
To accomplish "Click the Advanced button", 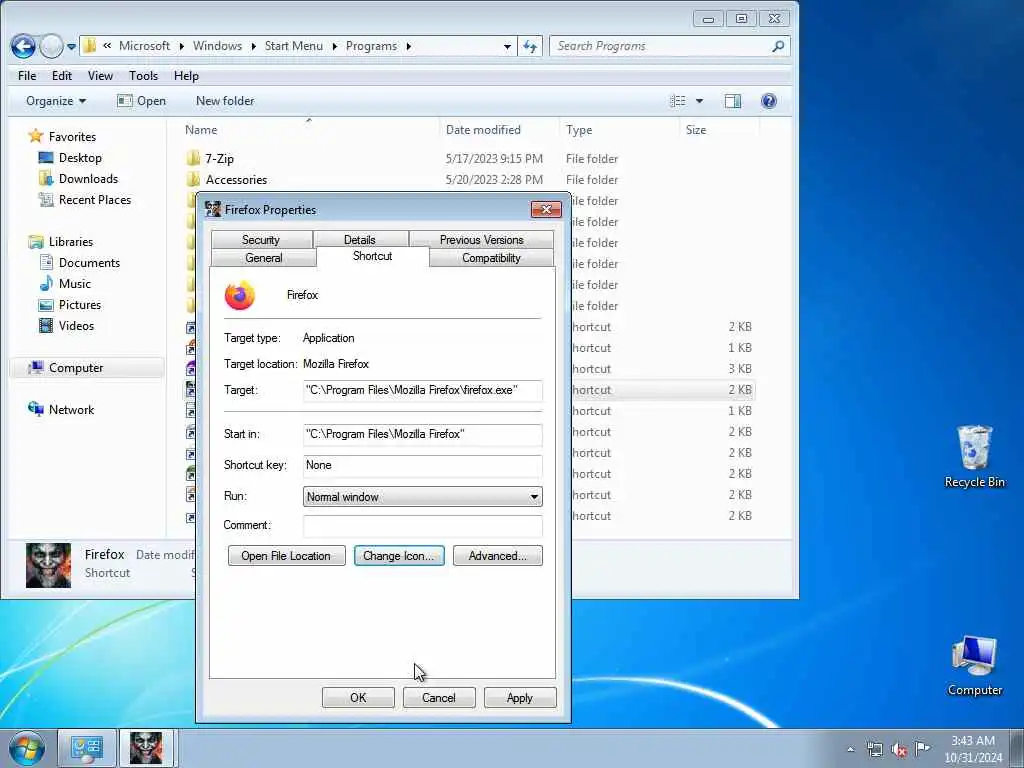I will click(498, 556).
